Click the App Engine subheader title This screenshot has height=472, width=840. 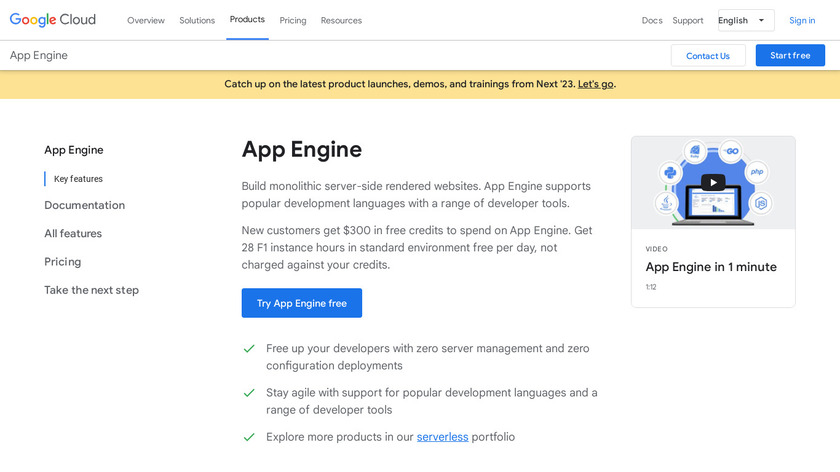[x=39, y=55]
